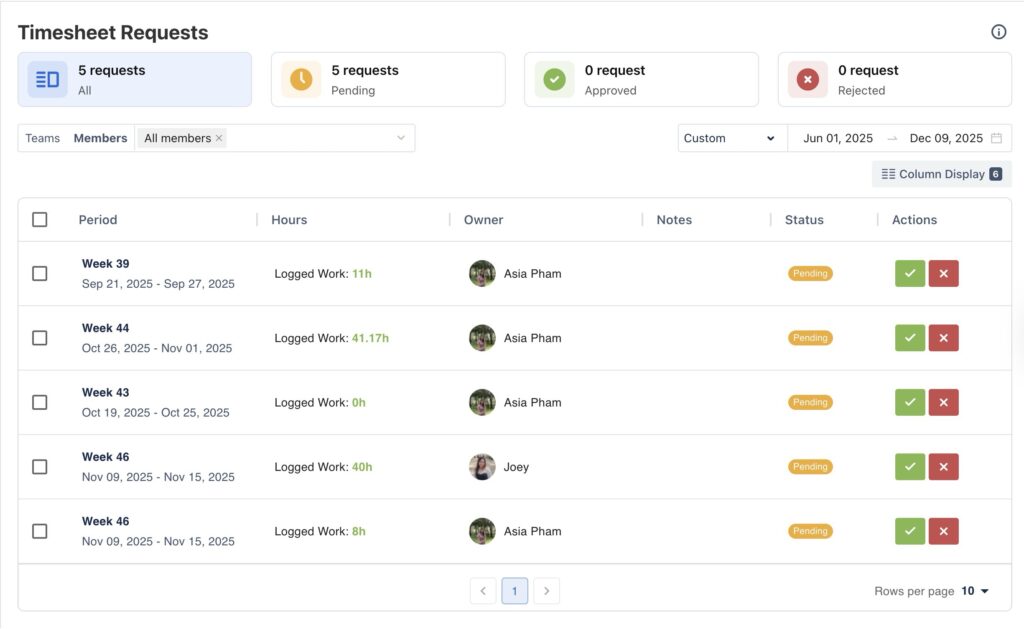This screenshot has width=1024, height=629.
Task: Go to the next page of requests
Action: click(546, 590)
